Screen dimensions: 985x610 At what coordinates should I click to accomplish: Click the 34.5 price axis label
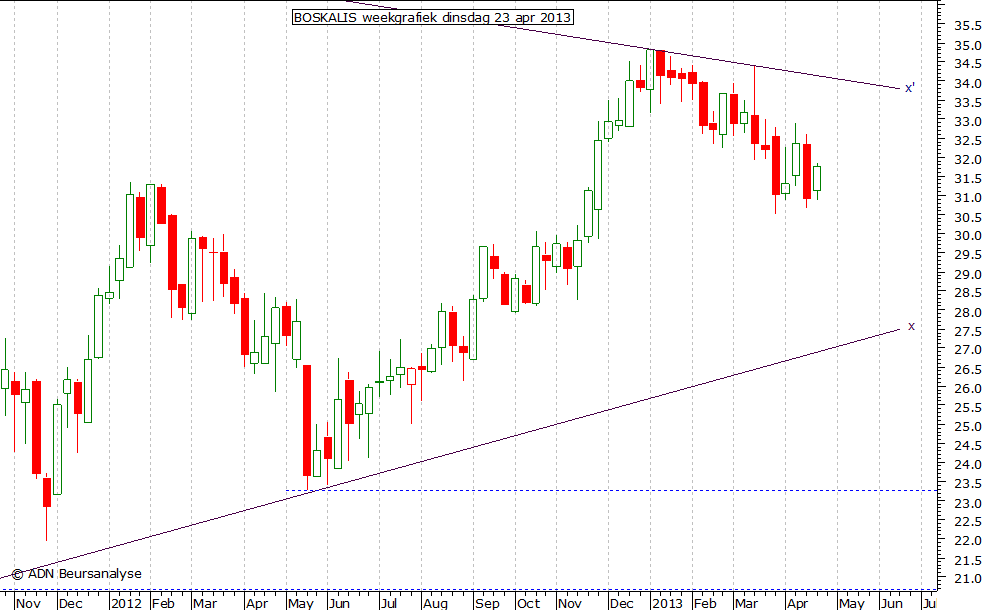pos(967,64)
